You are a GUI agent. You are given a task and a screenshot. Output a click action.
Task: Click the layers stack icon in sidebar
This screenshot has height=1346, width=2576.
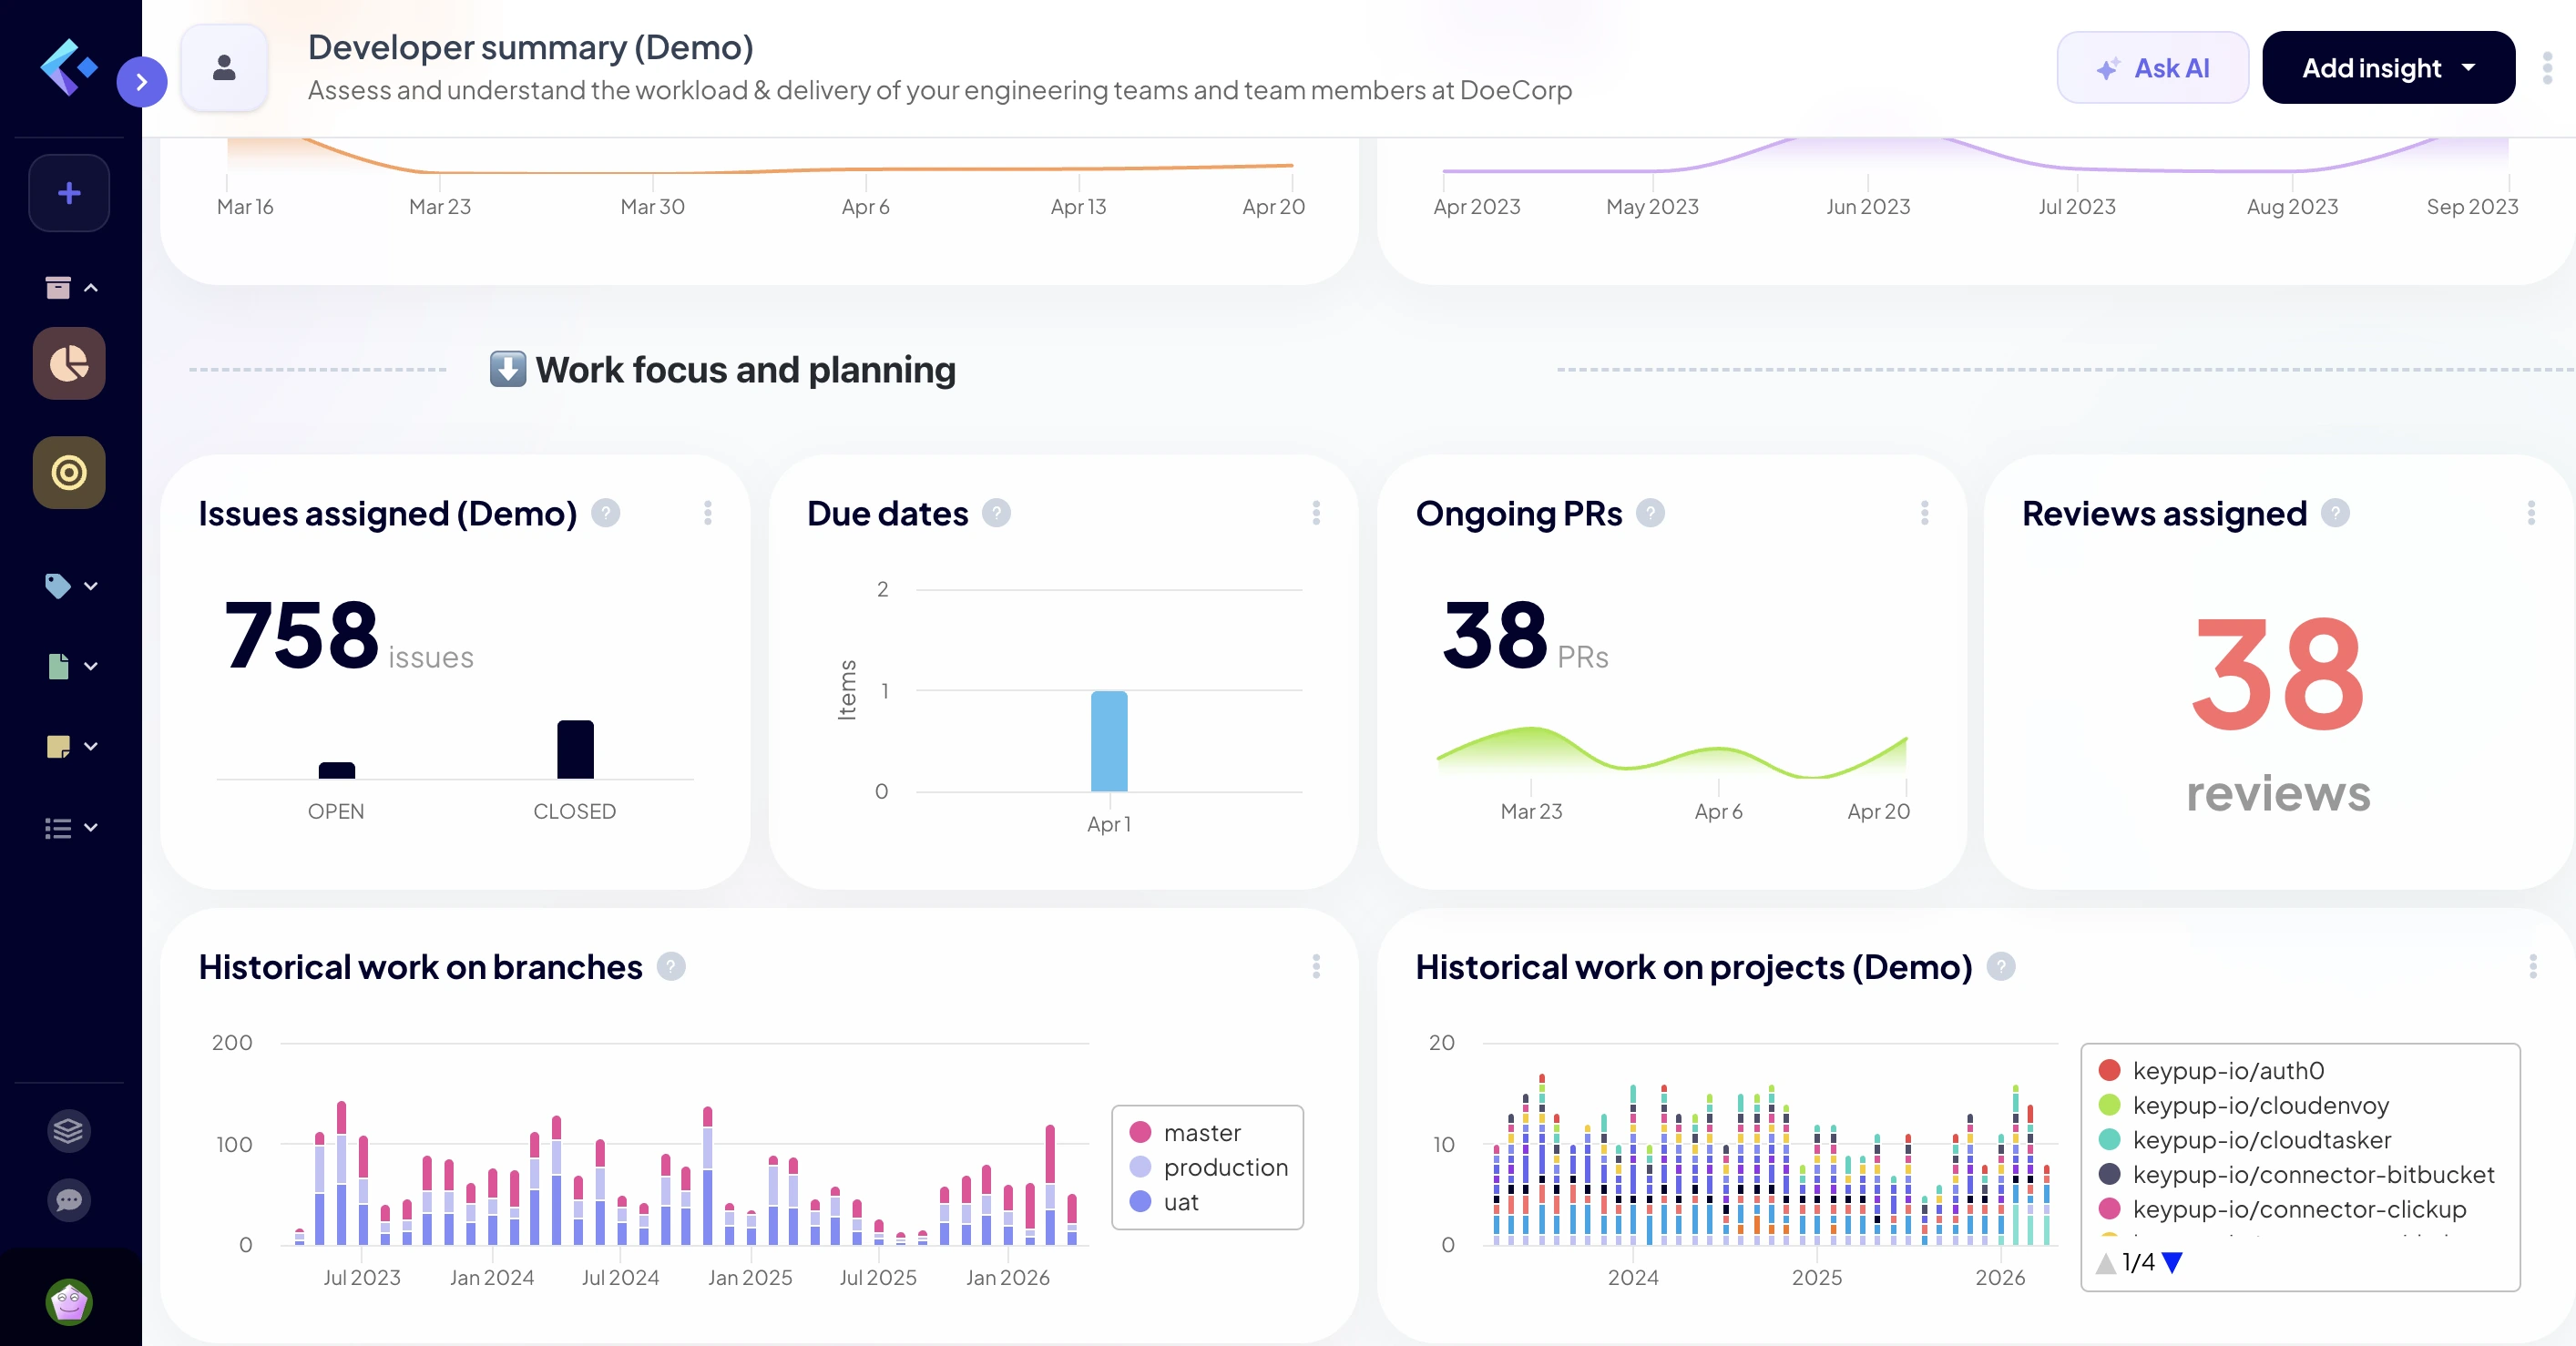(x=69, y=1131)
